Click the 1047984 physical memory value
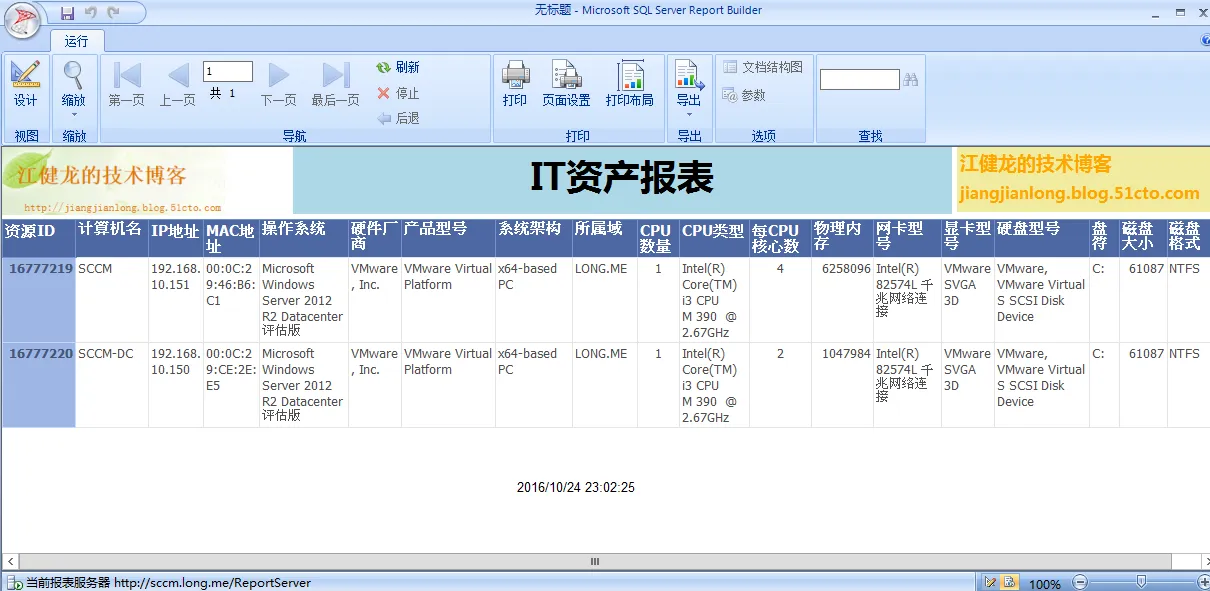The height and width of the screenshot is (591, 1210). tap(846, 354)
